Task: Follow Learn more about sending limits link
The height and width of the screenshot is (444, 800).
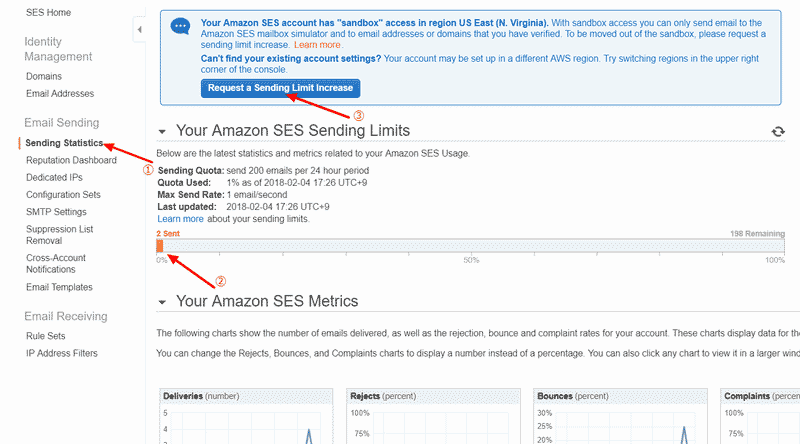Action: (180, 218)
